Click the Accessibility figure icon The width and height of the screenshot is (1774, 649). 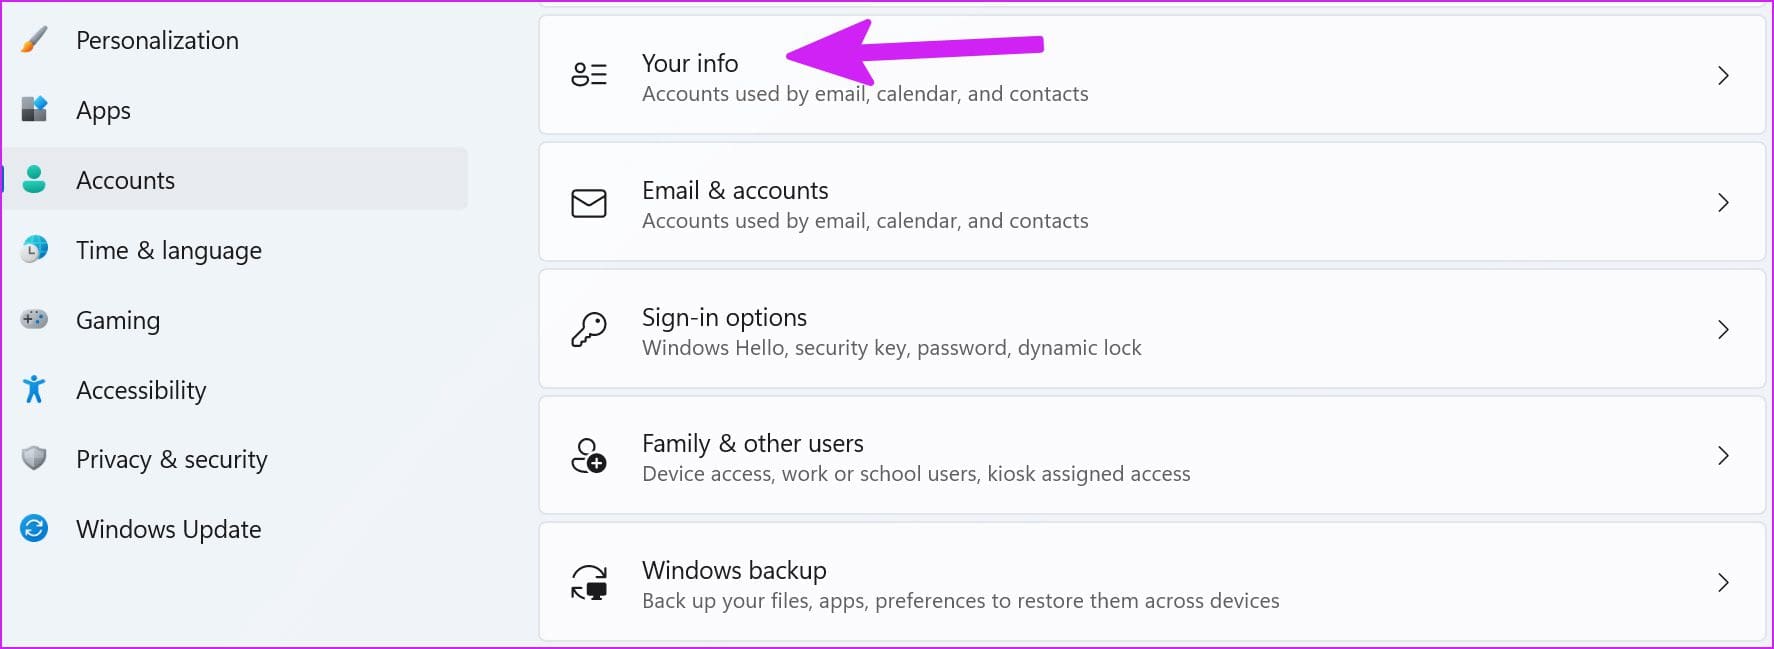point(34,389)
